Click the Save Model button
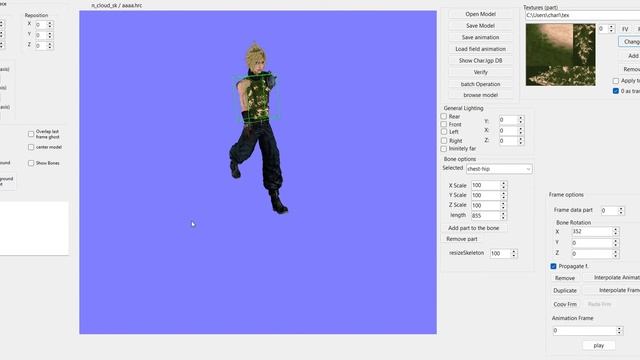 [x=480, y=25]
